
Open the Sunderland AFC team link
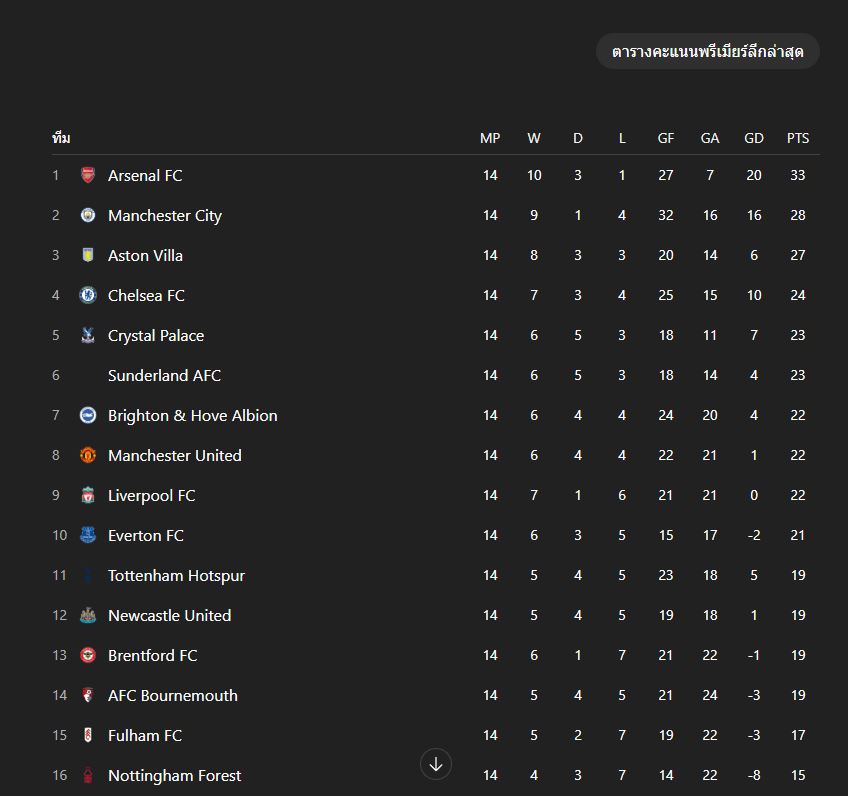(x=164, y=375)
